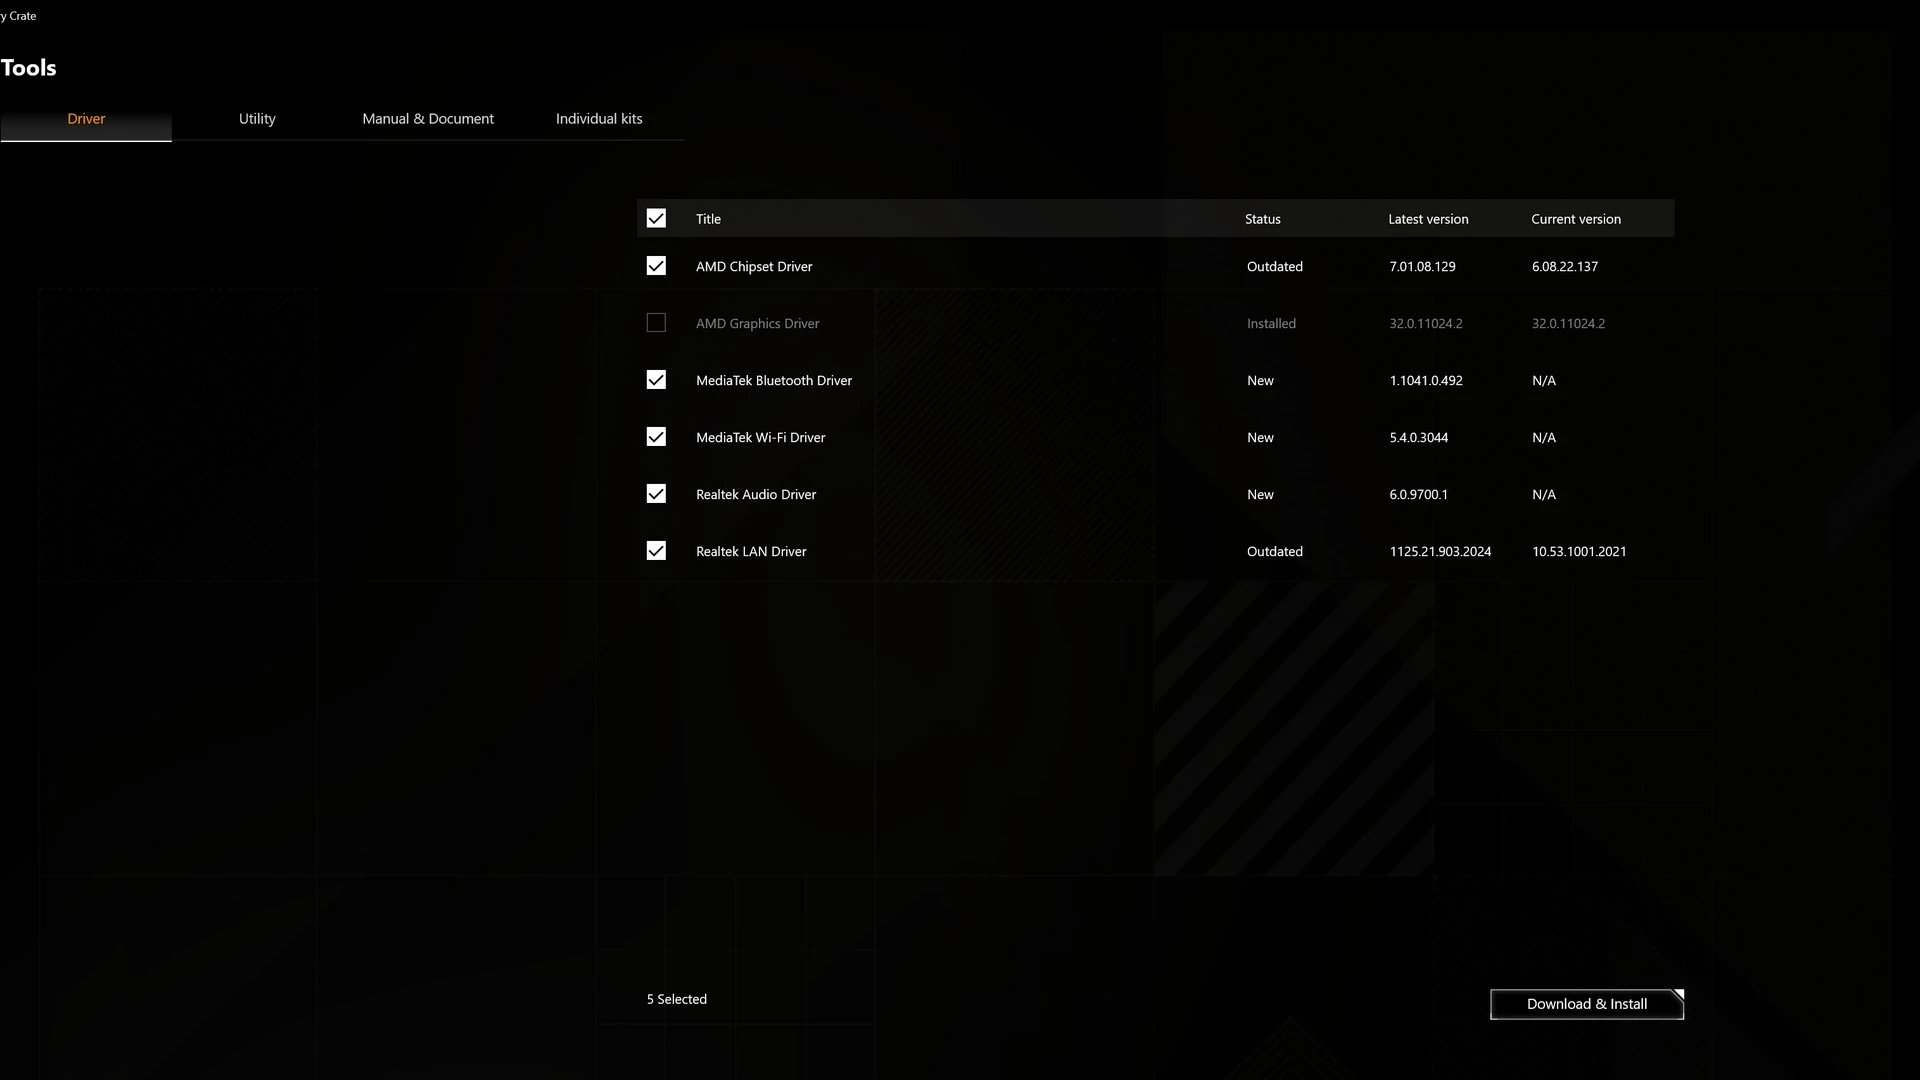Select the AMD Chipset Driver row title
Viewport: 1920px width, 1080px height.
[754, 267]
